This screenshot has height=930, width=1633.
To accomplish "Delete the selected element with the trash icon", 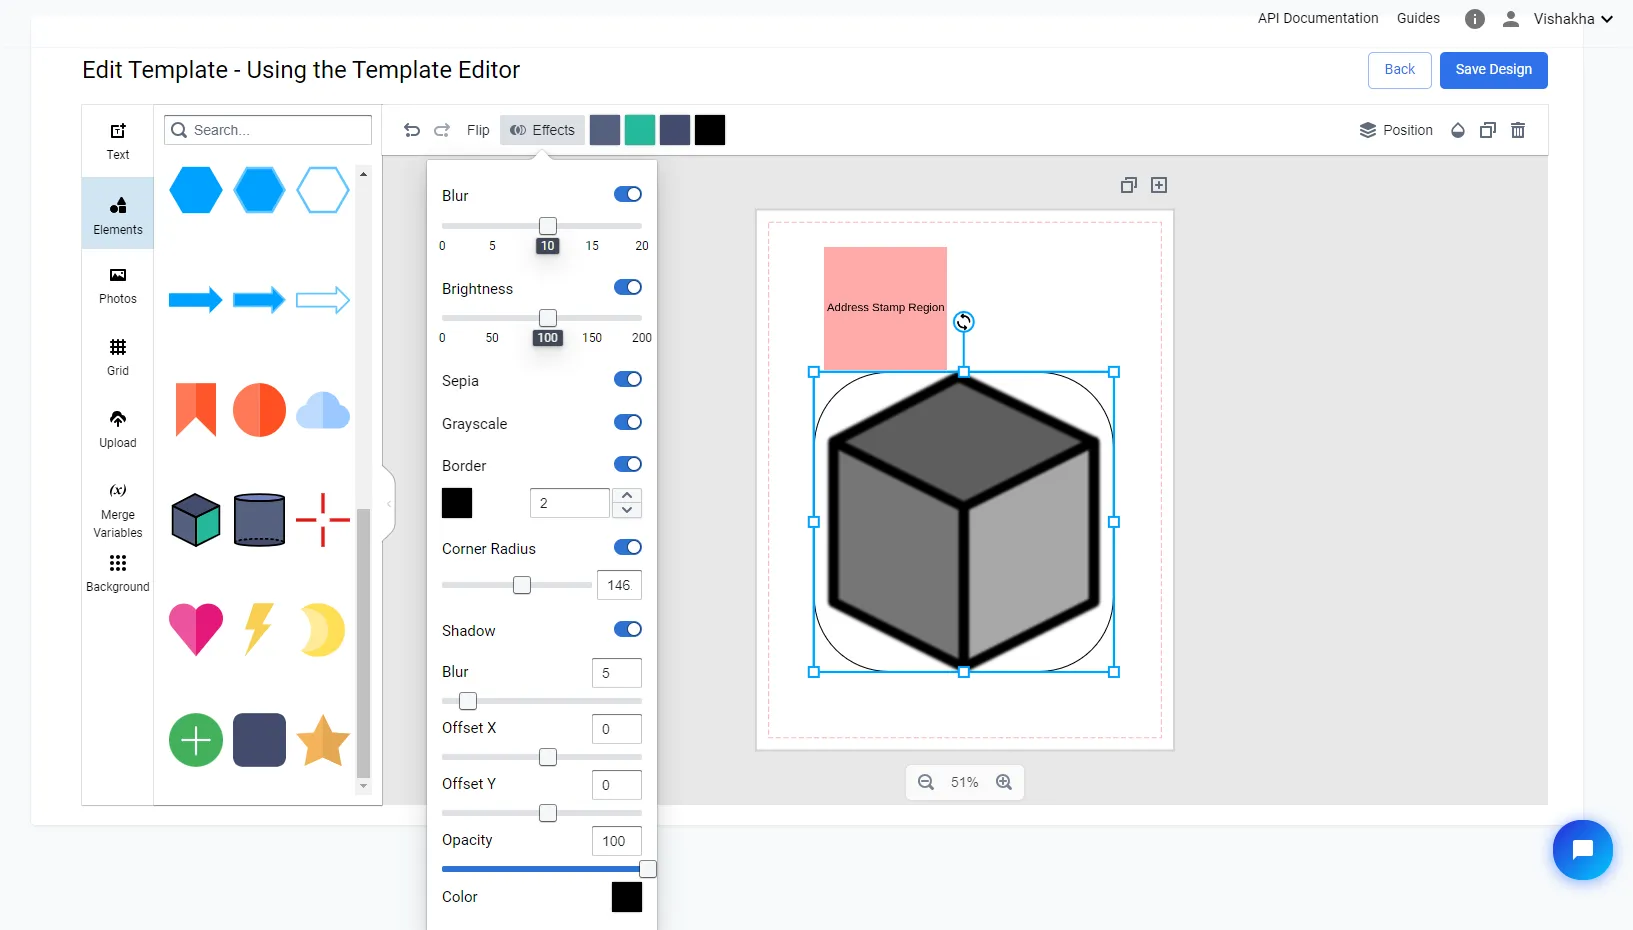I will (x=1517, y=130).
